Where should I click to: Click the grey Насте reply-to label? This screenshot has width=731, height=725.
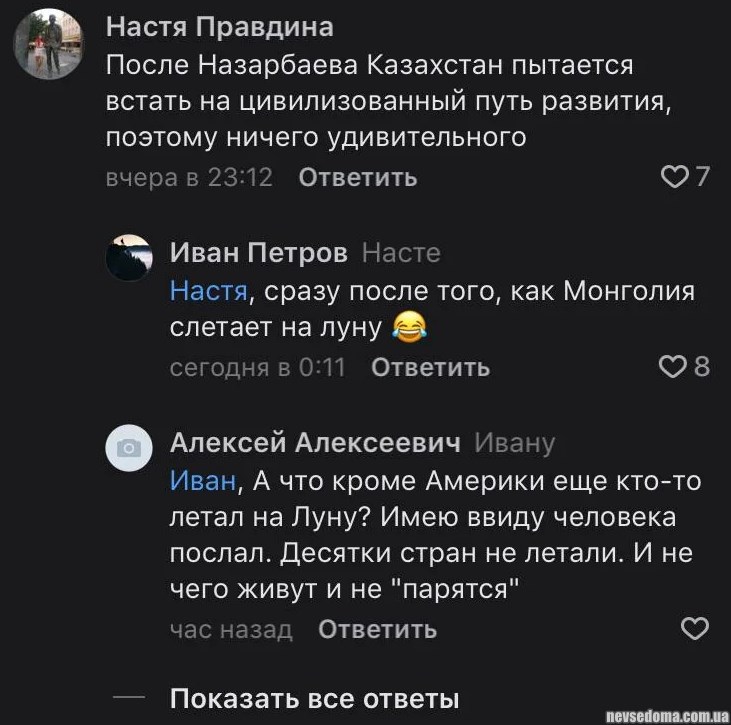400,253
